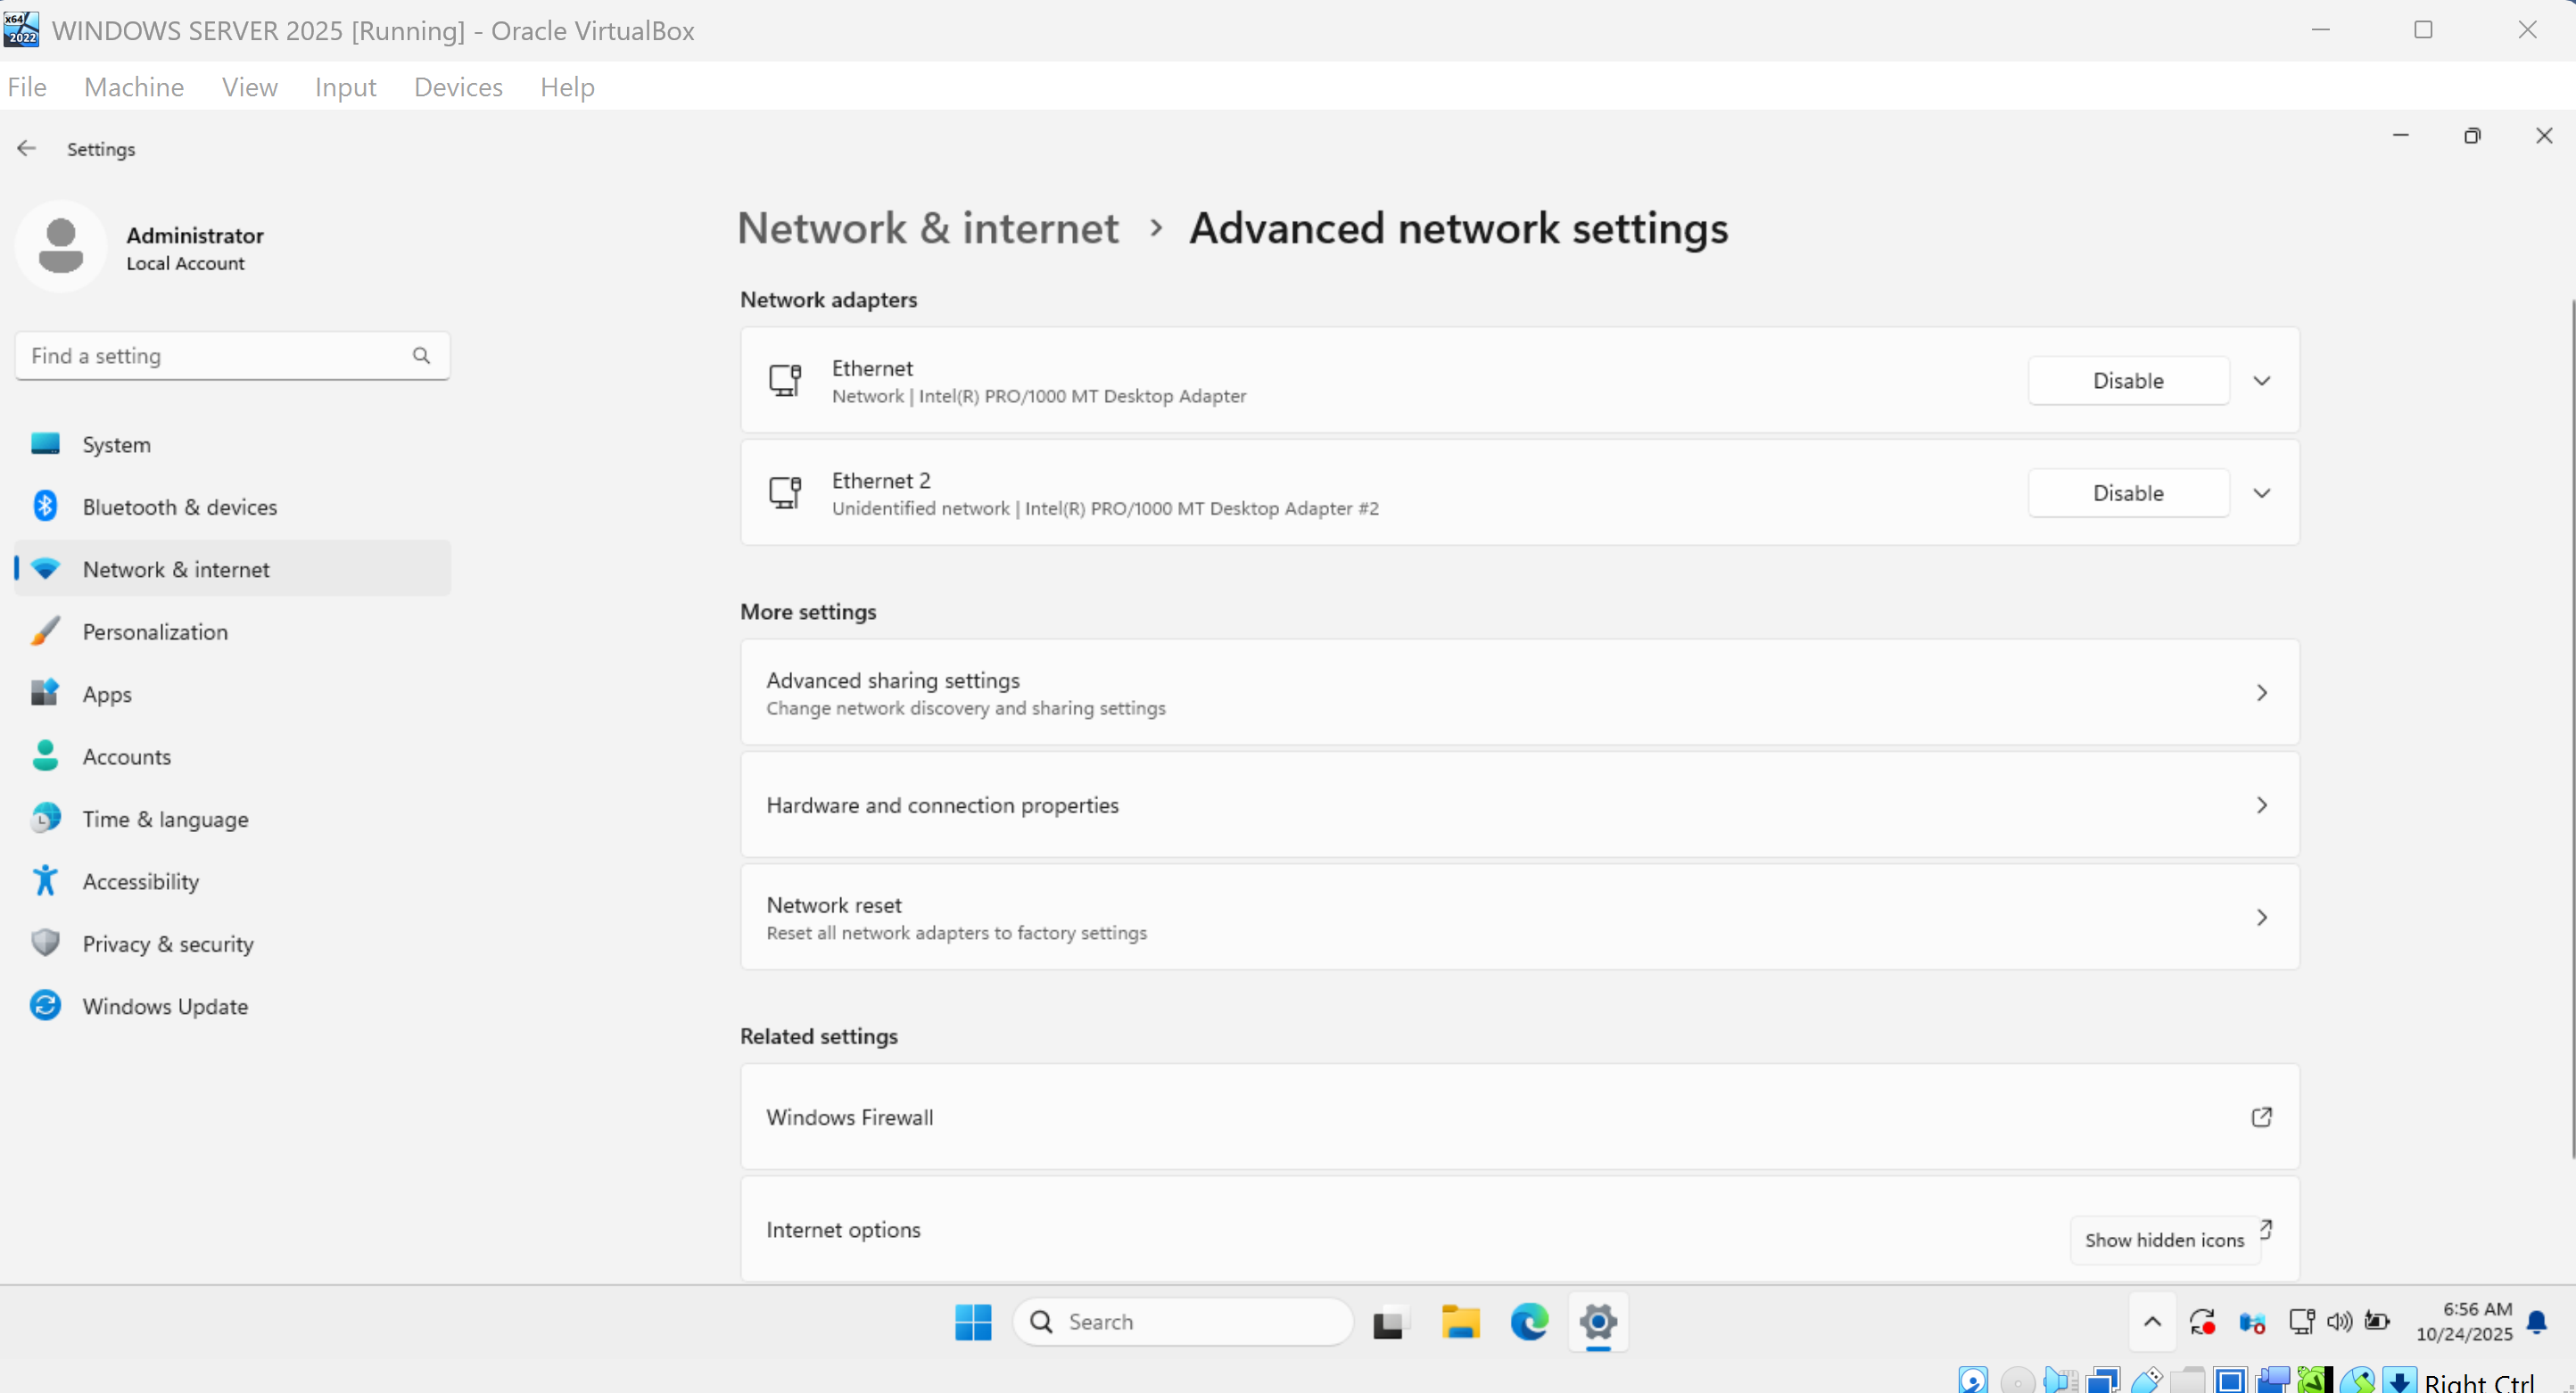Disable the Ethernet adapter
The image size is (2576, 1393).
coord(2127,381)
